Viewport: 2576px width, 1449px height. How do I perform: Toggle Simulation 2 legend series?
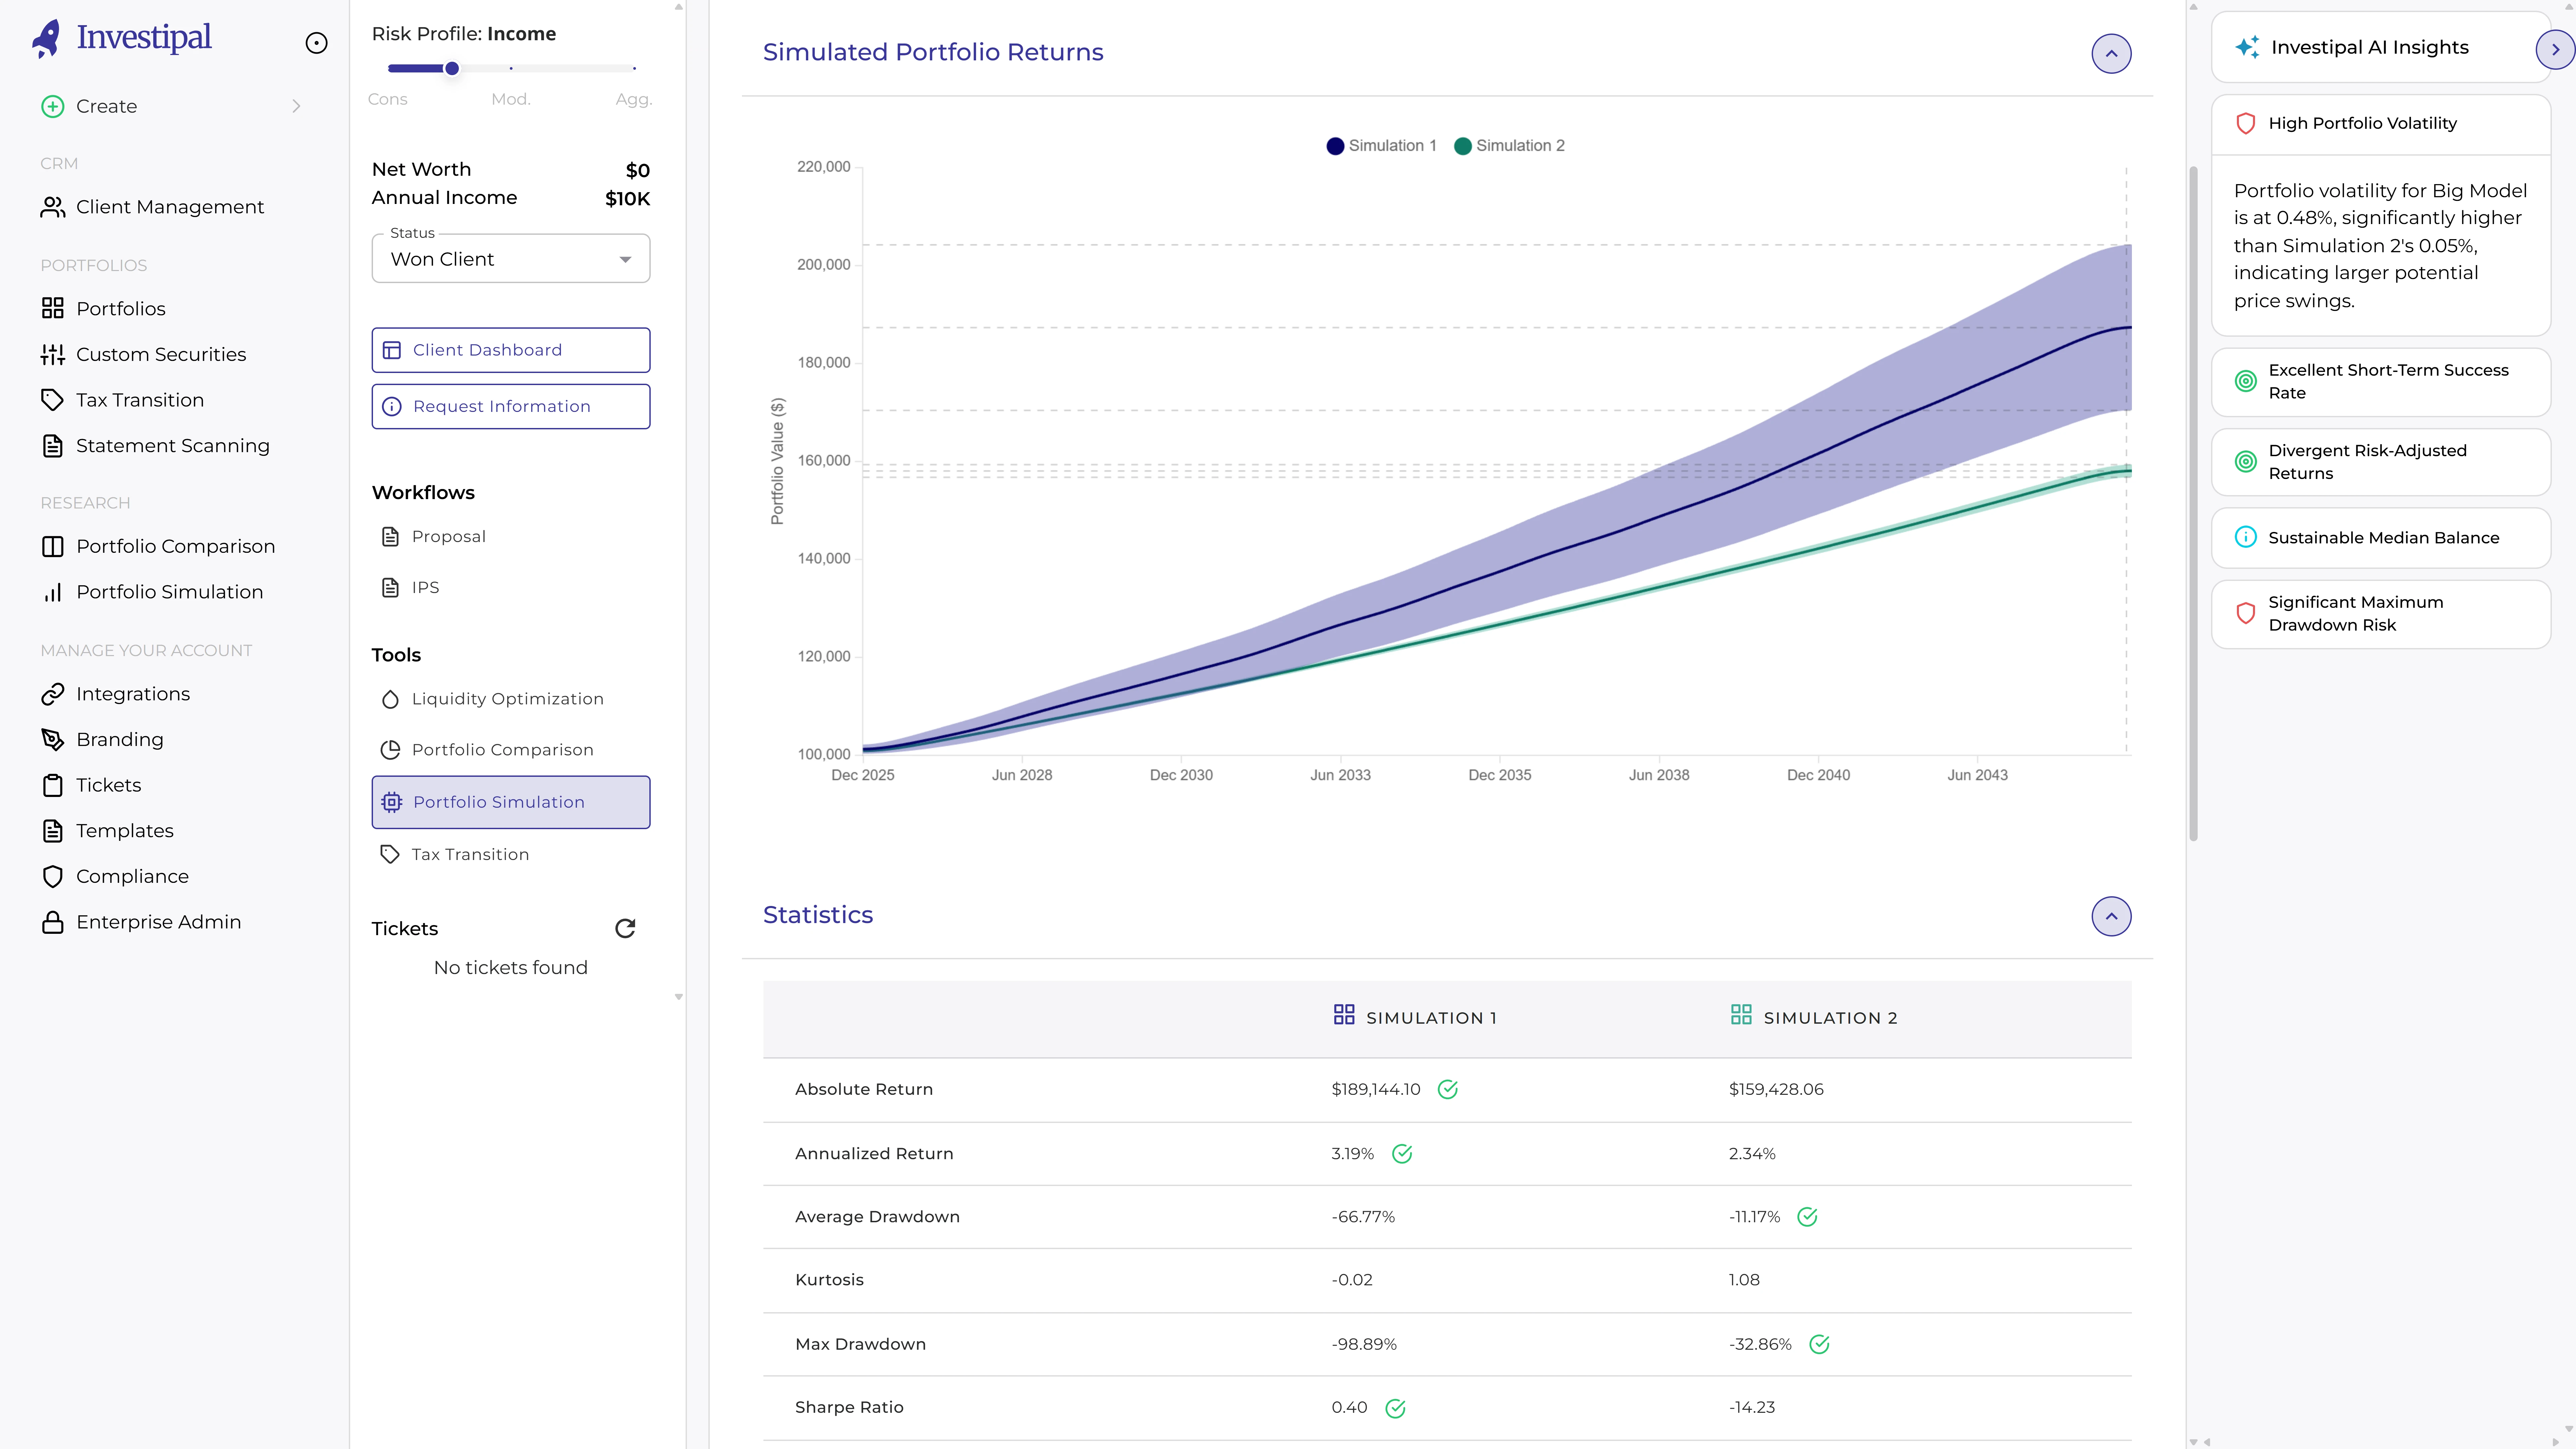[1509, 146]
